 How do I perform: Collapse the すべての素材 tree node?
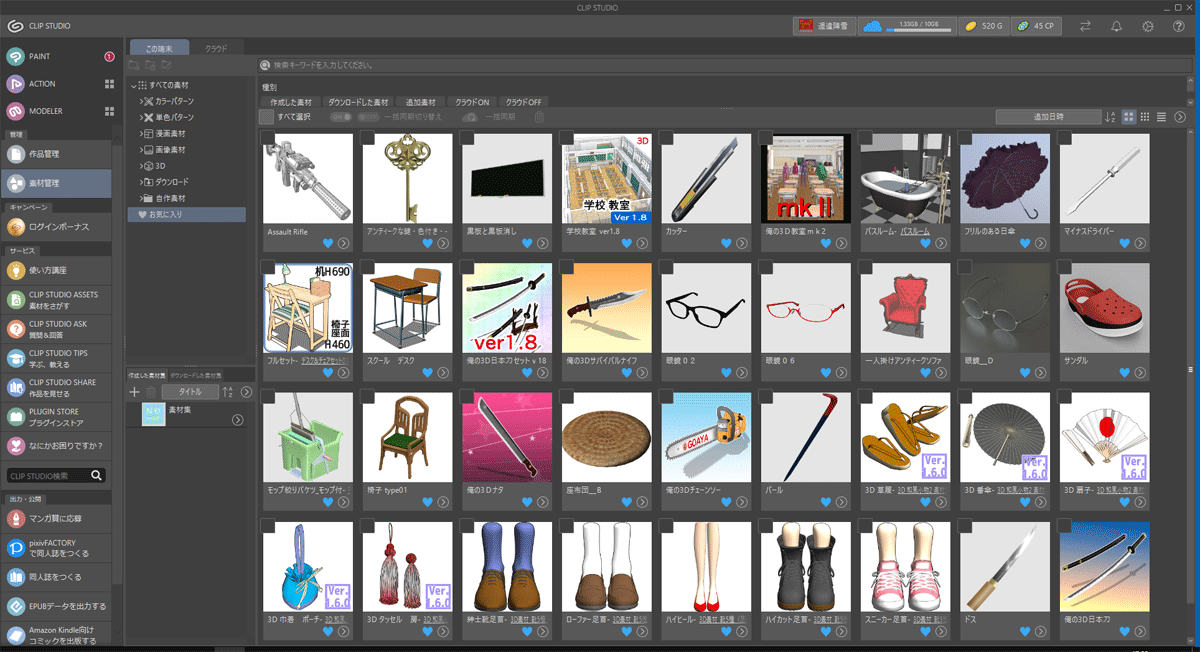coord(133,86)
